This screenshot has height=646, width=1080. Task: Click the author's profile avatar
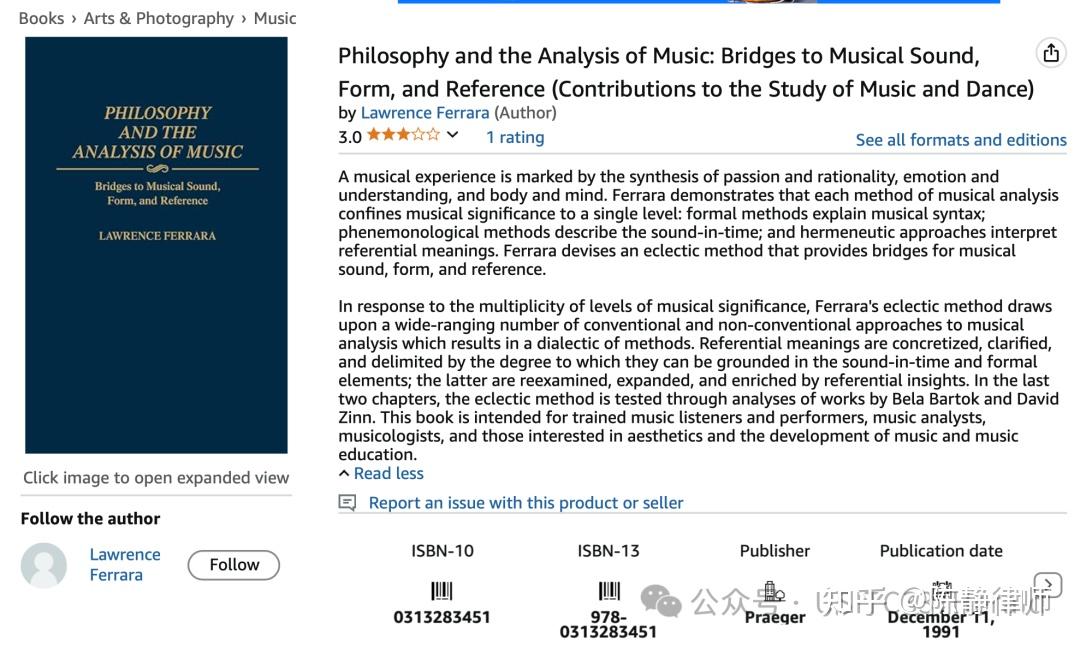pos(44,565)
